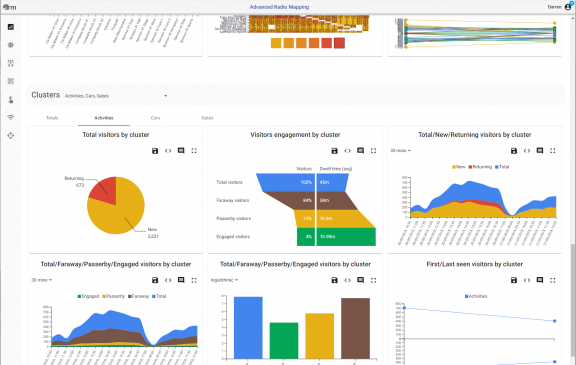The width and height of the screenshot is (576, 365).
Task: Save the Total visitors by cluster chart
Action: (155, 151)
